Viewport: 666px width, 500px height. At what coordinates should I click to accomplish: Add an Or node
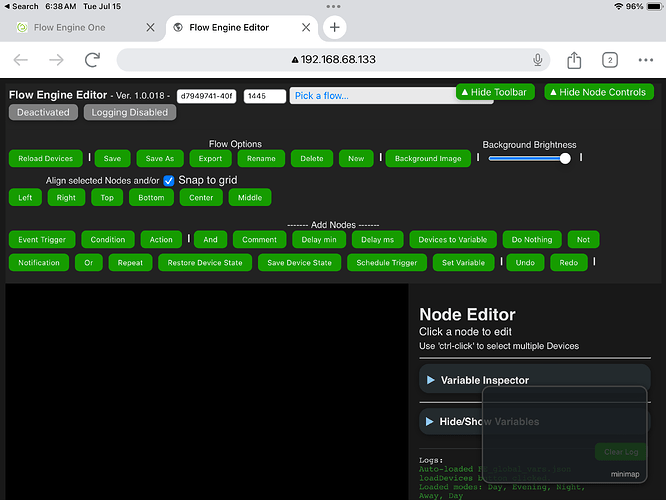point(88,263)
